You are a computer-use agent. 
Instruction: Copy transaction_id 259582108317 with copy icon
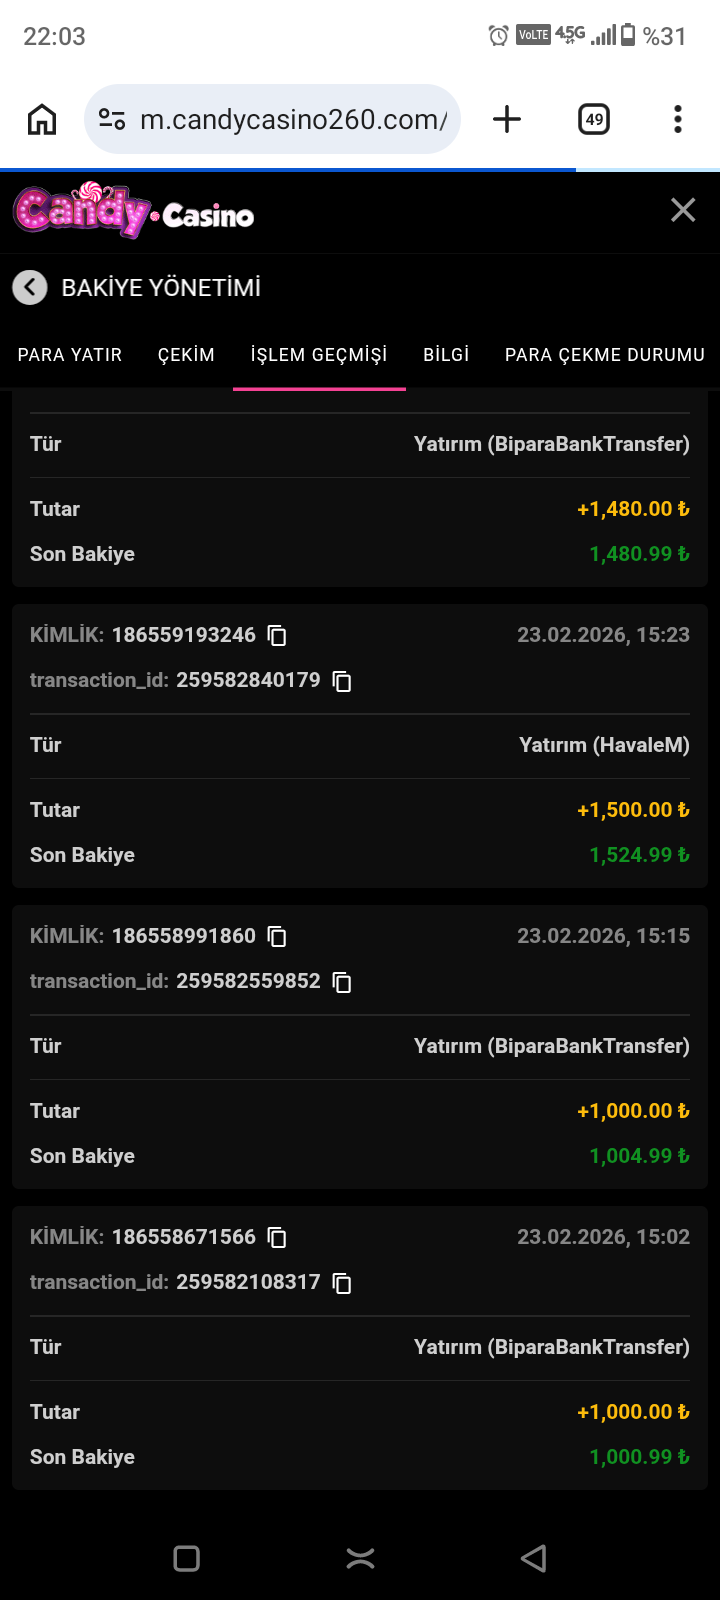click(x=342, y=1283)
